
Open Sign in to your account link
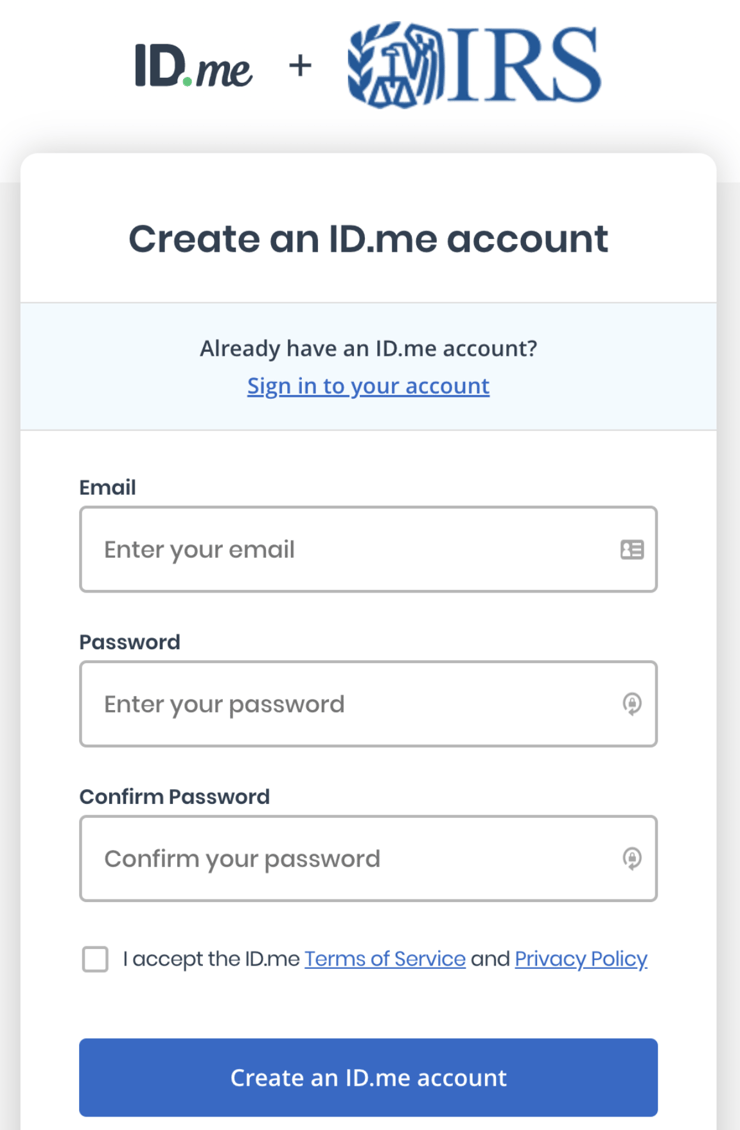(368, 385)
